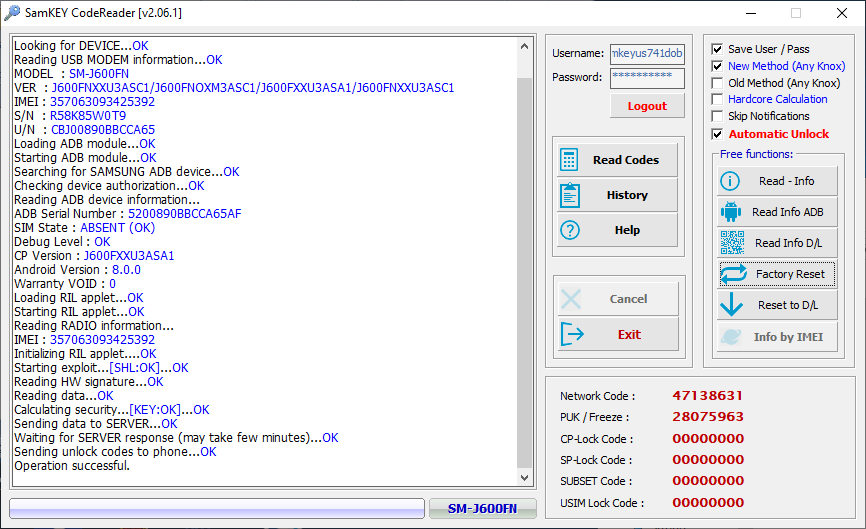Click the 'Calculating security...[KEY:OK]' log line

click(112, 410)
